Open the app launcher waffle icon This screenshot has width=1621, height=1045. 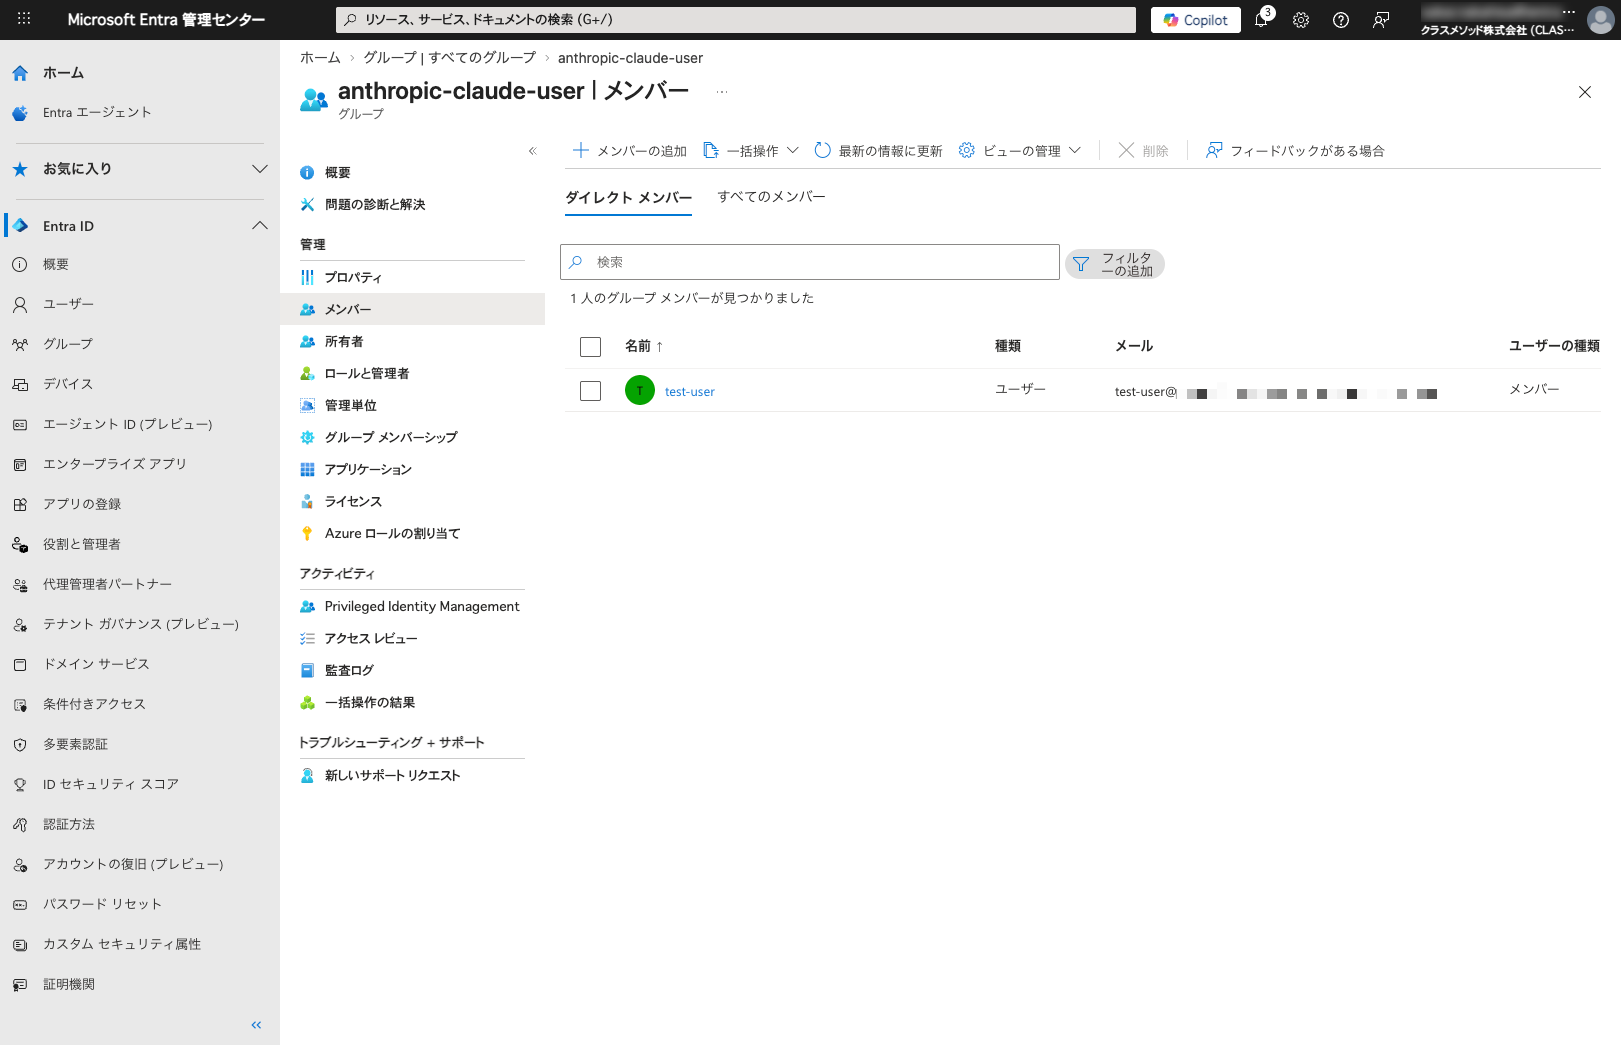pyautogui.click(x=24, y=19)
